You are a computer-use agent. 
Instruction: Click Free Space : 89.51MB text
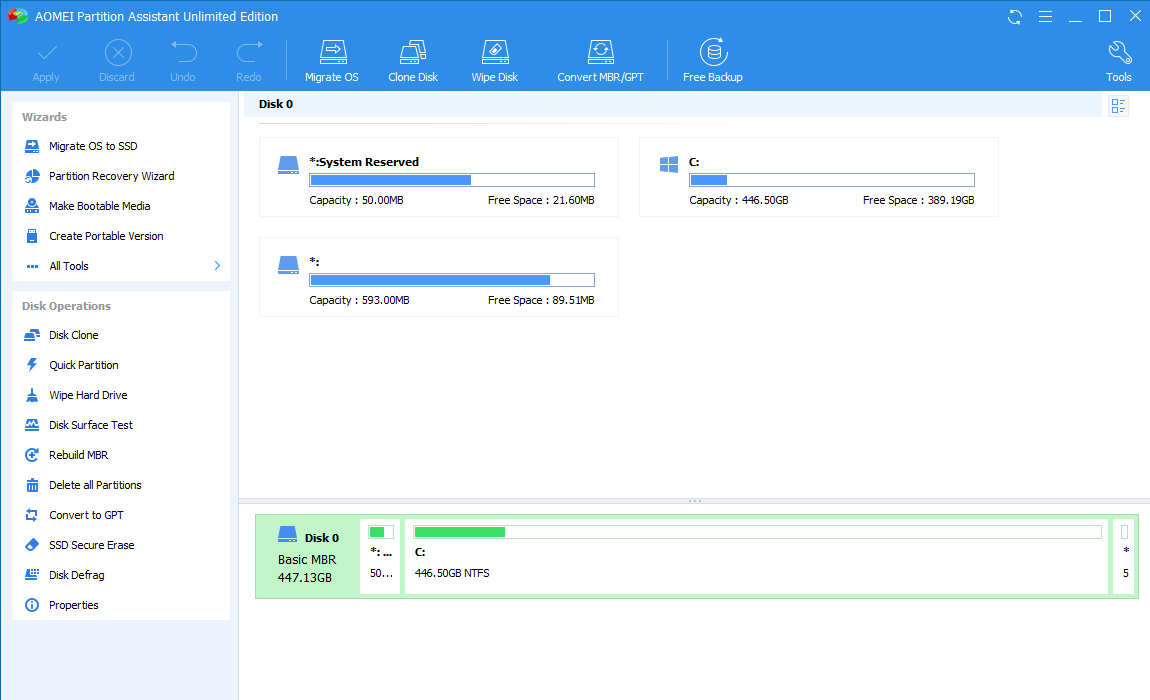pos(541,300)
